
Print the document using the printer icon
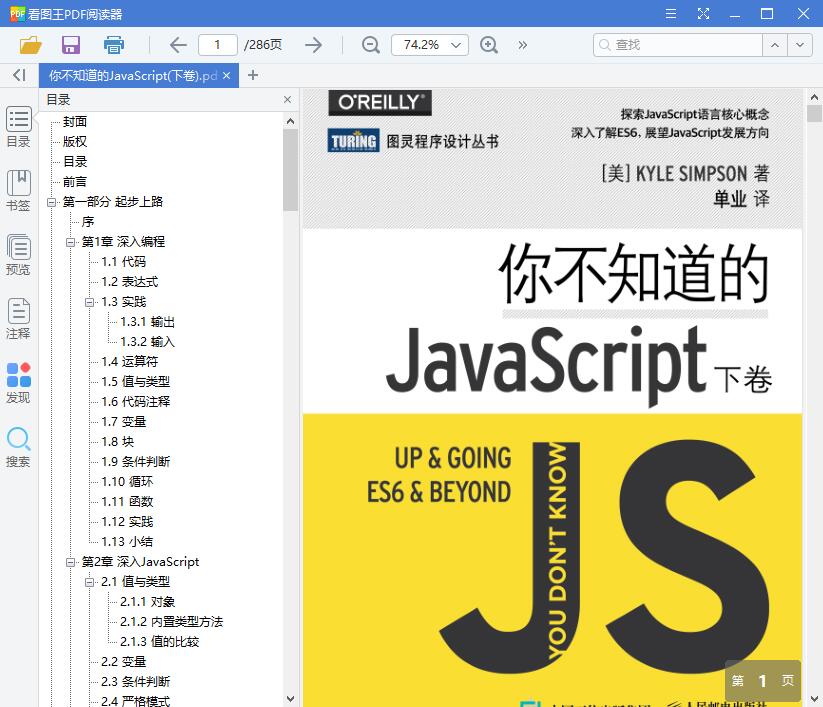(113, 45)
